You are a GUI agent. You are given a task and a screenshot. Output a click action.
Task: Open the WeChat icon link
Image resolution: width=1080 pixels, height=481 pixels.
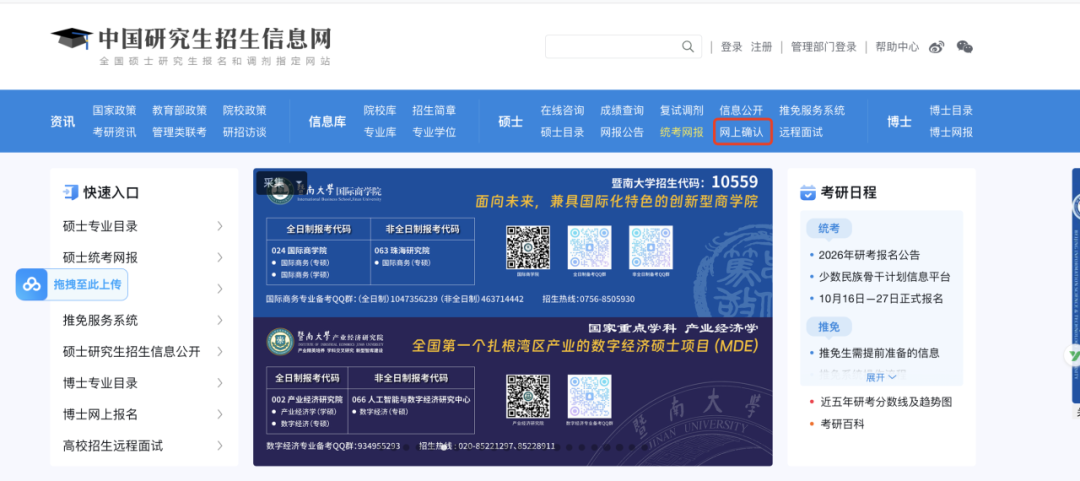click(965, 47)
